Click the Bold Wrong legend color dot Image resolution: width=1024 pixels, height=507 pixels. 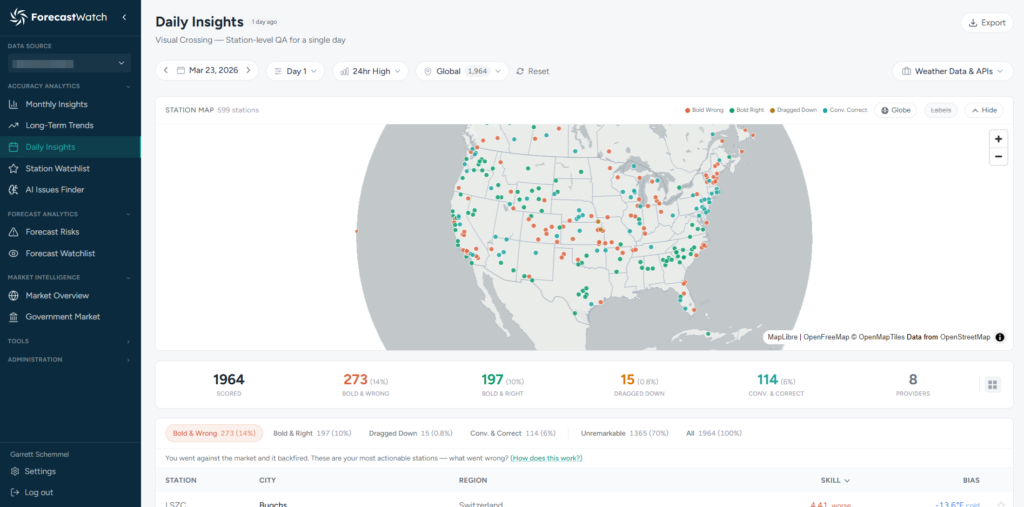coord(688,110)
